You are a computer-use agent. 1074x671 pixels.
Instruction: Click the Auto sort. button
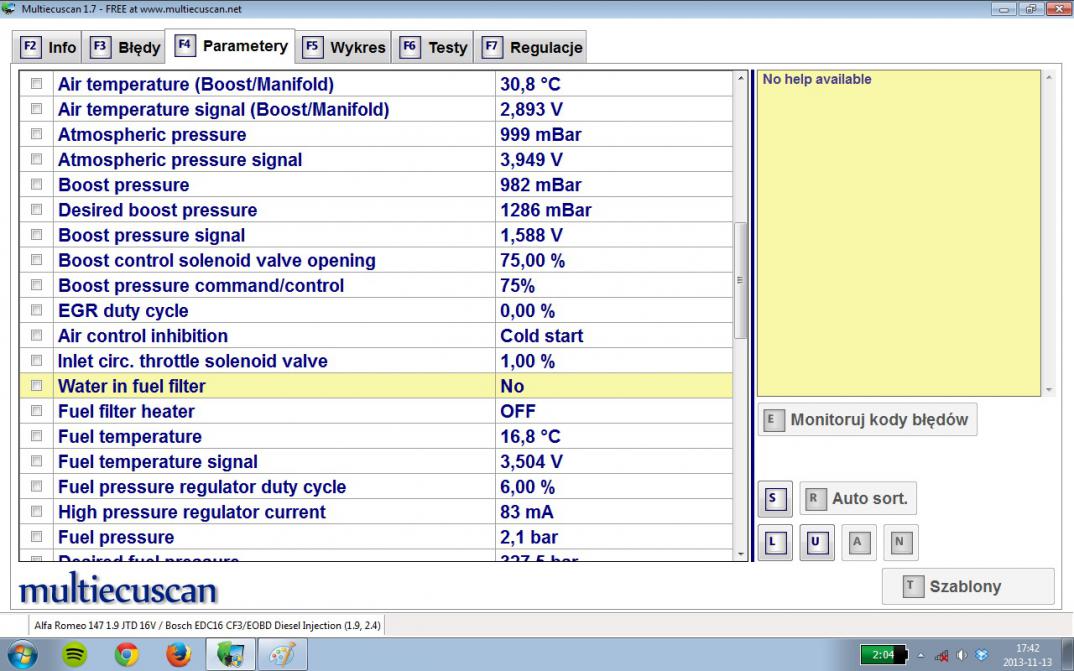click(858, 498)
